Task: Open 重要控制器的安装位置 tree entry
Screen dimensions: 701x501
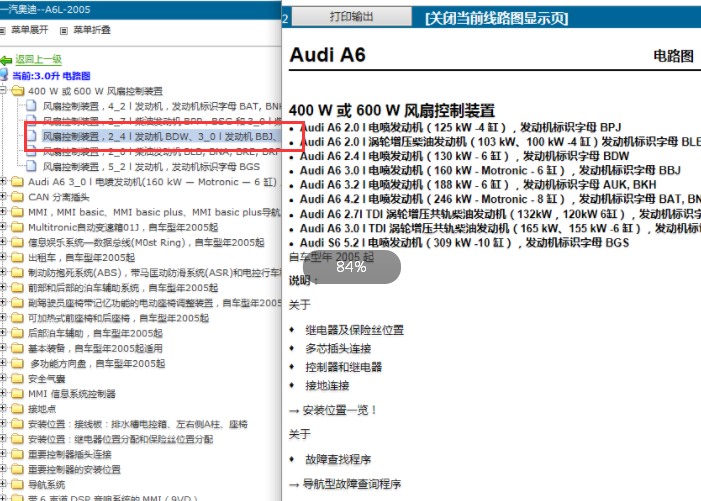Action: tap(74, 470)
